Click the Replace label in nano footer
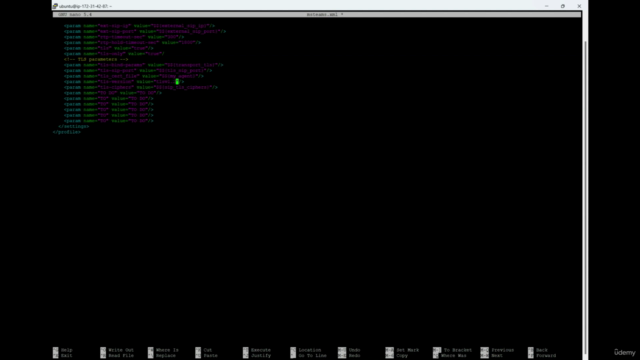This screenshot has width=640, height=360. pyautogui.click(x=166, y=356)
